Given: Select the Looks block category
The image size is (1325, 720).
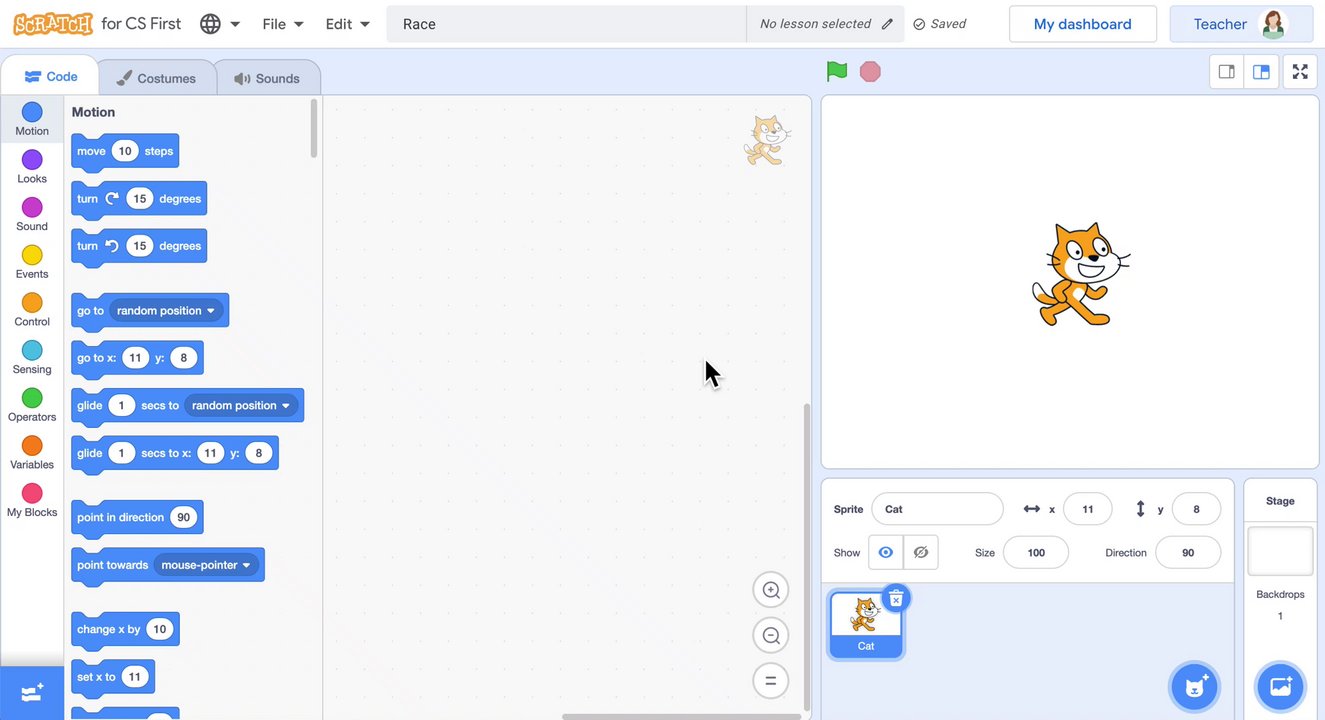Looking at the screenshot, I should point(32,167).
